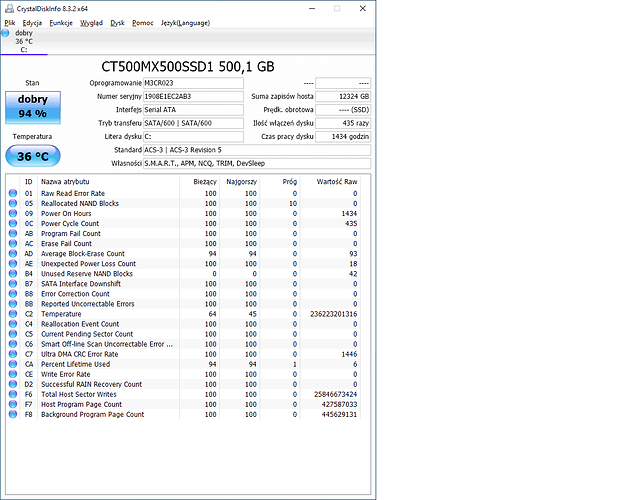Viewport: 642px width, 500px height.
Task: Click the Interfejs field showing Serial ATA
Action: [x=193, y=110]
